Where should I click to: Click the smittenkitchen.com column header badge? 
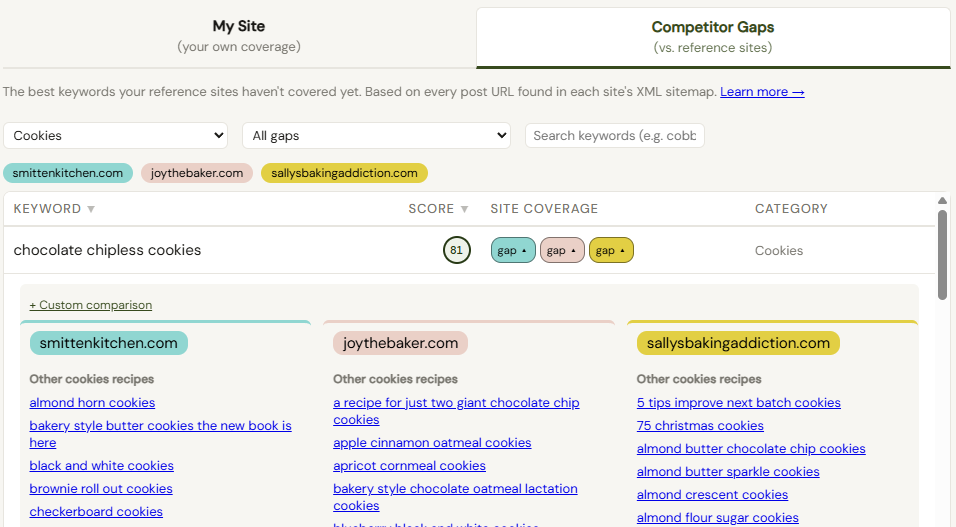coord(109,343)
